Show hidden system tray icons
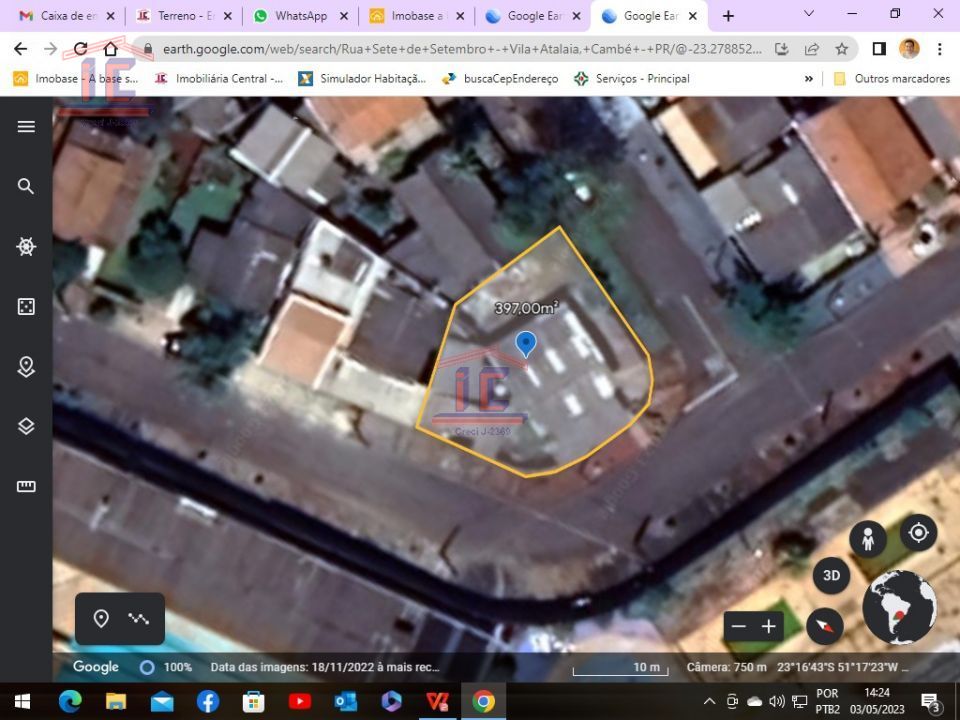This screenshot has height=720, width=960. [709, 701]
